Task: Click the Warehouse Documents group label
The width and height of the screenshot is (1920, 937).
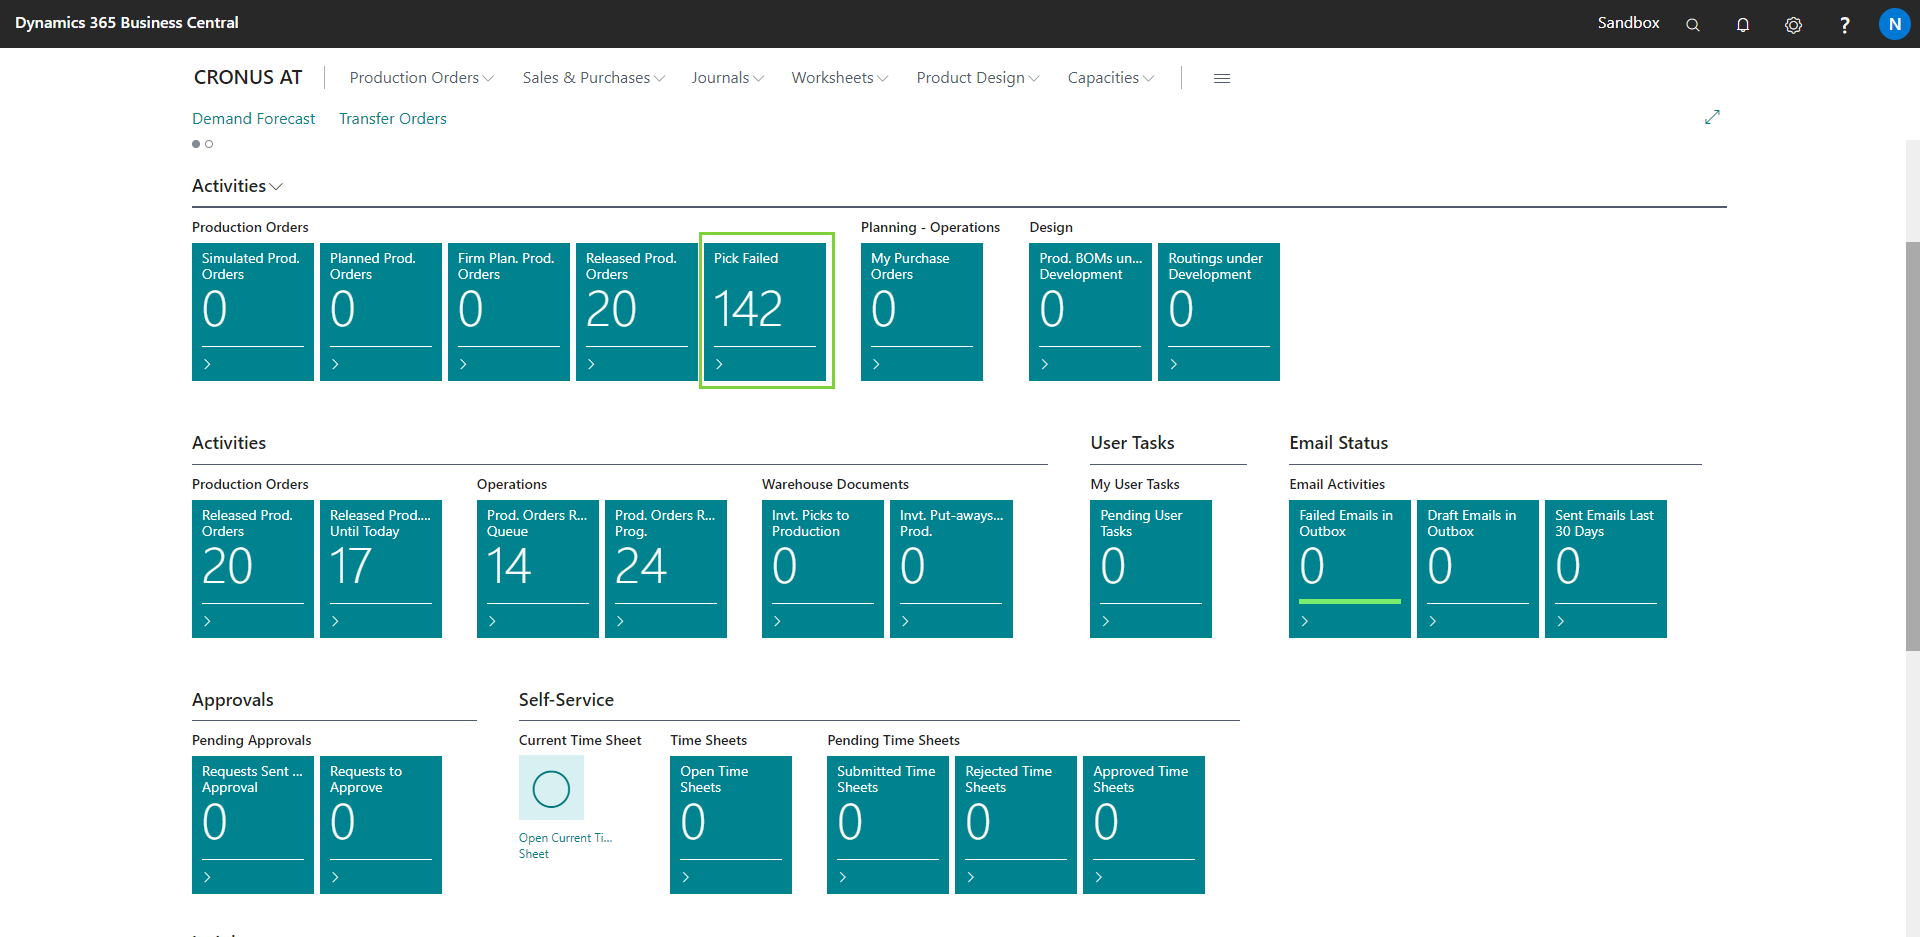Action: (835, 484)
